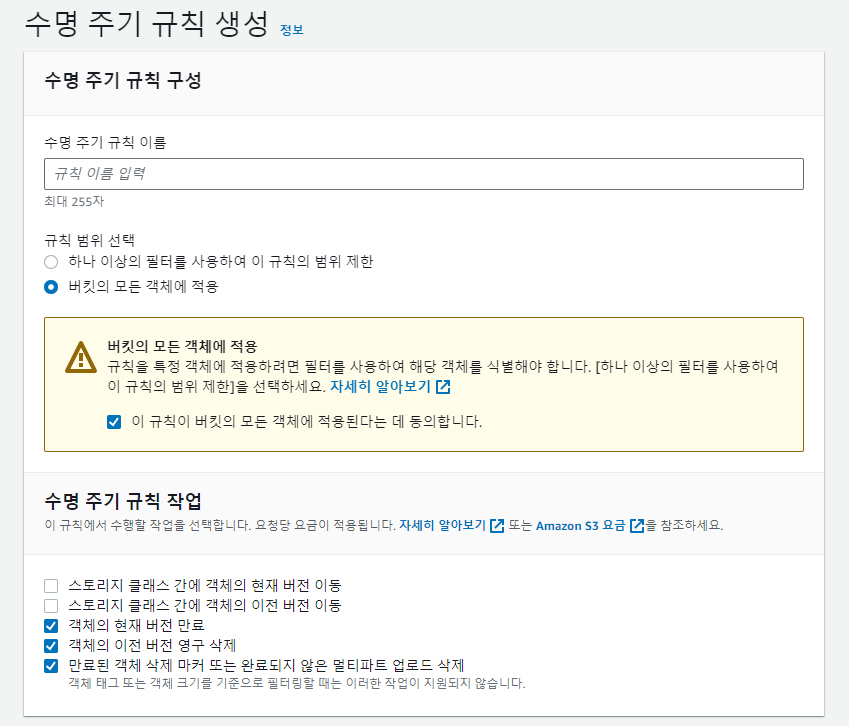This screenshot has width=849, height=726.
Task: Uncheck 객체의 이전 버전 영구 삭제 checkbox
Action: click(51, 646)
